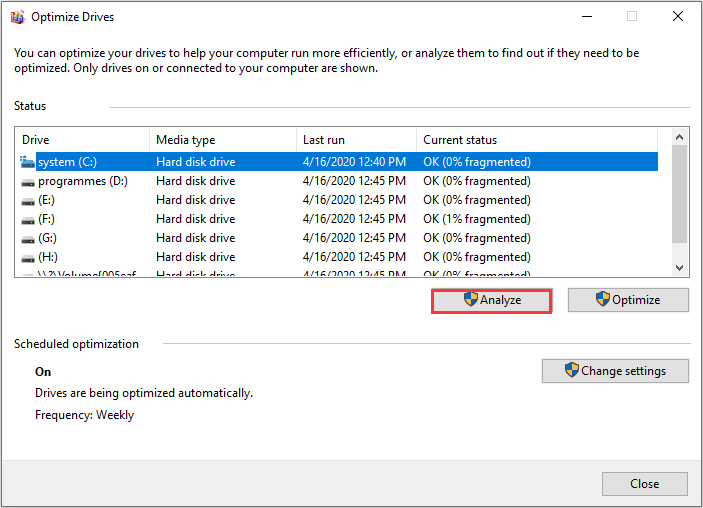Click the last run time for (E:)

coord(354,200)
